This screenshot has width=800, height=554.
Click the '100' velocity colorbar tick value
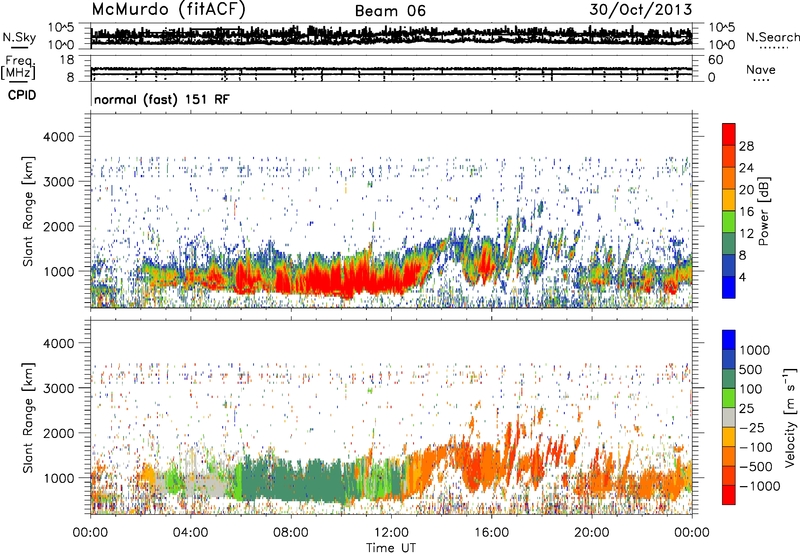pos(750,389)
